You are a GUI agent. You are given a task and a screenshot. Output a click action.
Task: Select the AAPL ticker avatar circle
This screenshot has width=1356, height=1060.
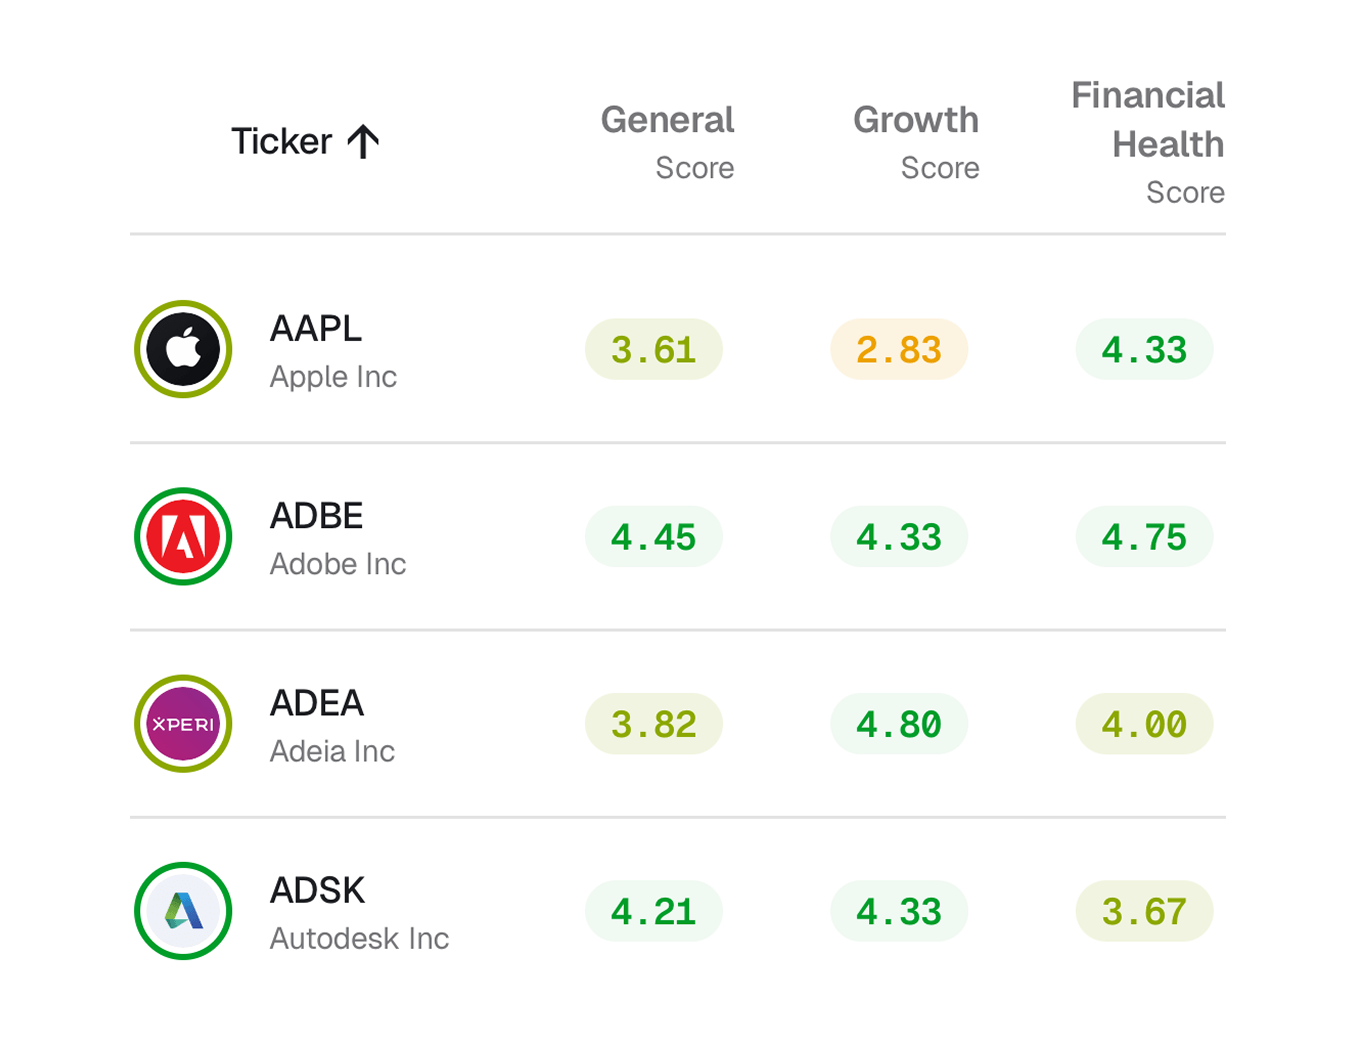coord(183,349)
